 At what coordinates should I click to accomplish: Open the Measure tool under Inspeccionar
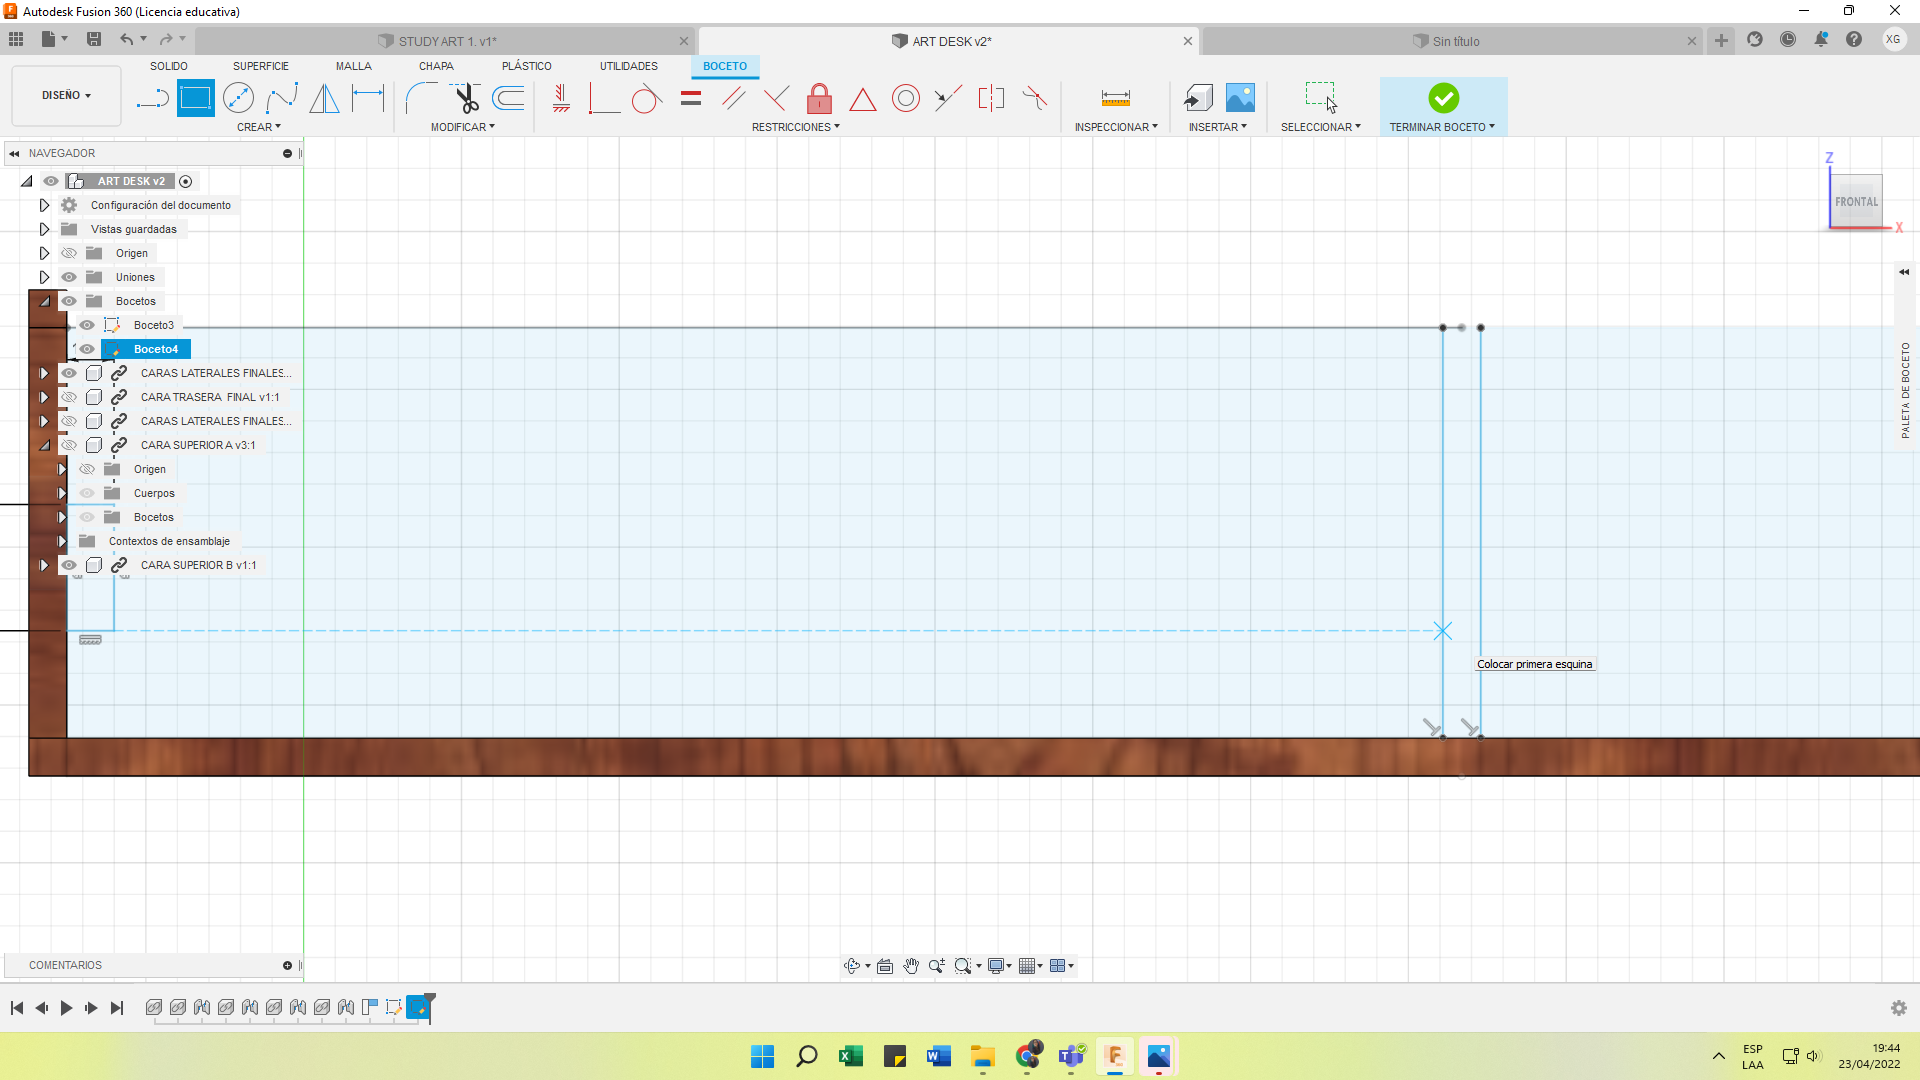pyautogui.click(x=1115, y=98)
